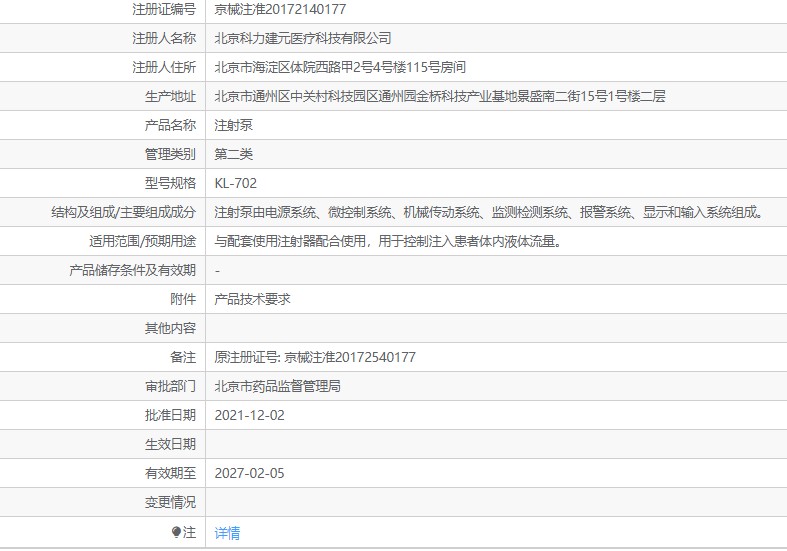
Task: Select registrant name 北京科力建元医疗科技有限公司
Action: tap(303, 38)
